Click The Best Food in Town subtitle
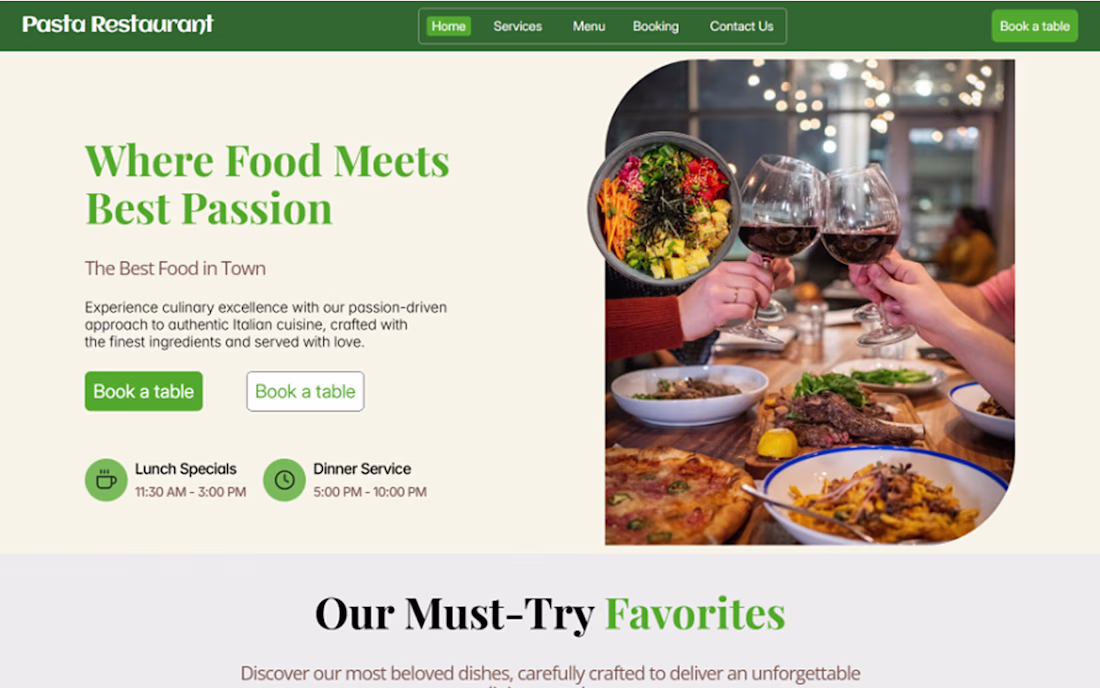The height and width of the screenshot is (688, 1100). [175, 269]
